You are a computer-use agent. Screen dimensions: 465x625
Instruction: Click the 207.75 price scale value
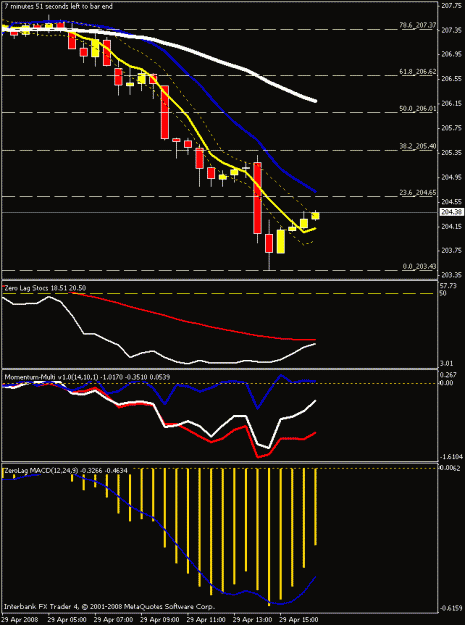(453, 6)
